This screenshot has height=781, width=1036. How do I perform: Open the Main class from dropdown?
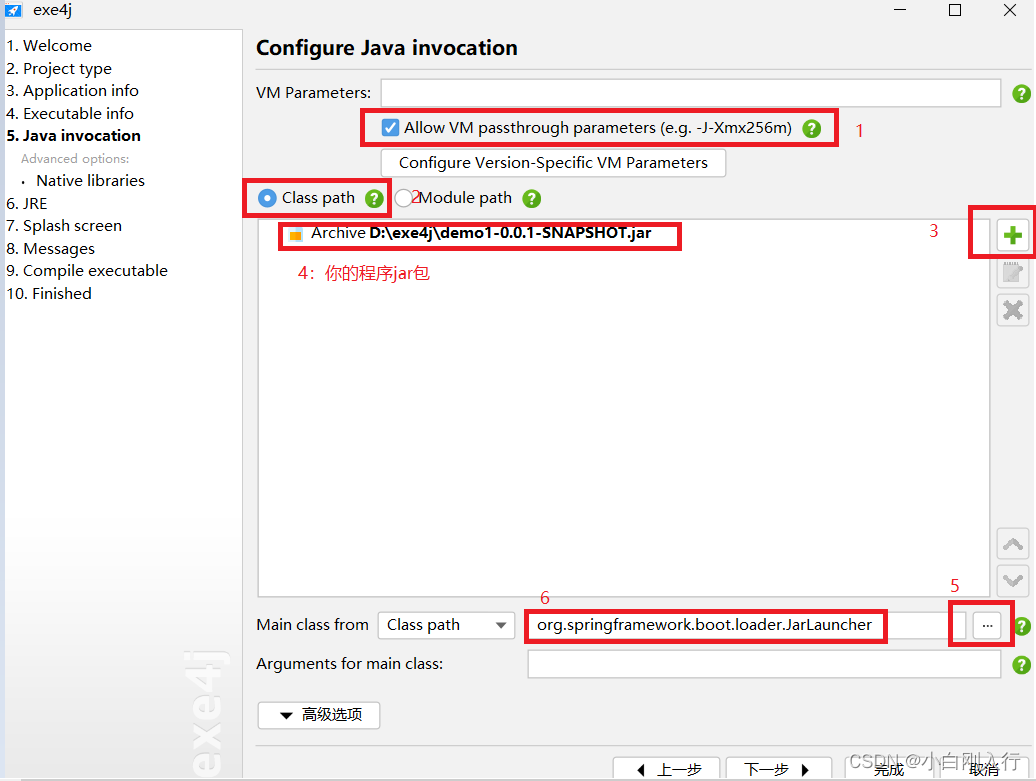446,625
